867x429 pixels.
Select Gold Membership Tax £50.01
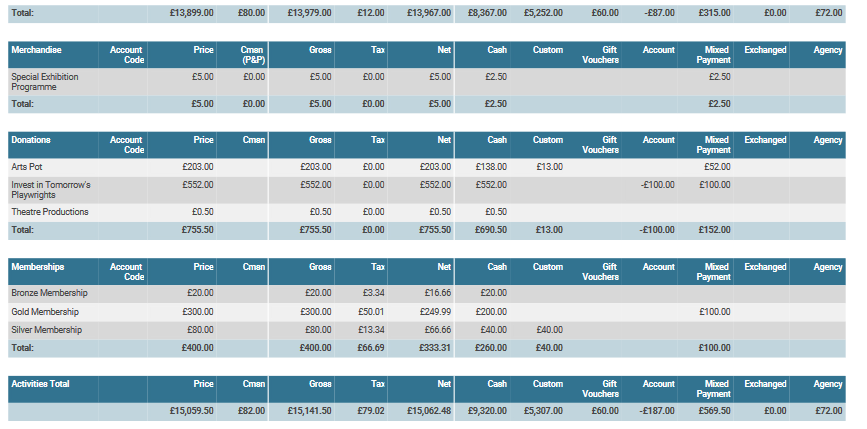[x=371, y=312]
